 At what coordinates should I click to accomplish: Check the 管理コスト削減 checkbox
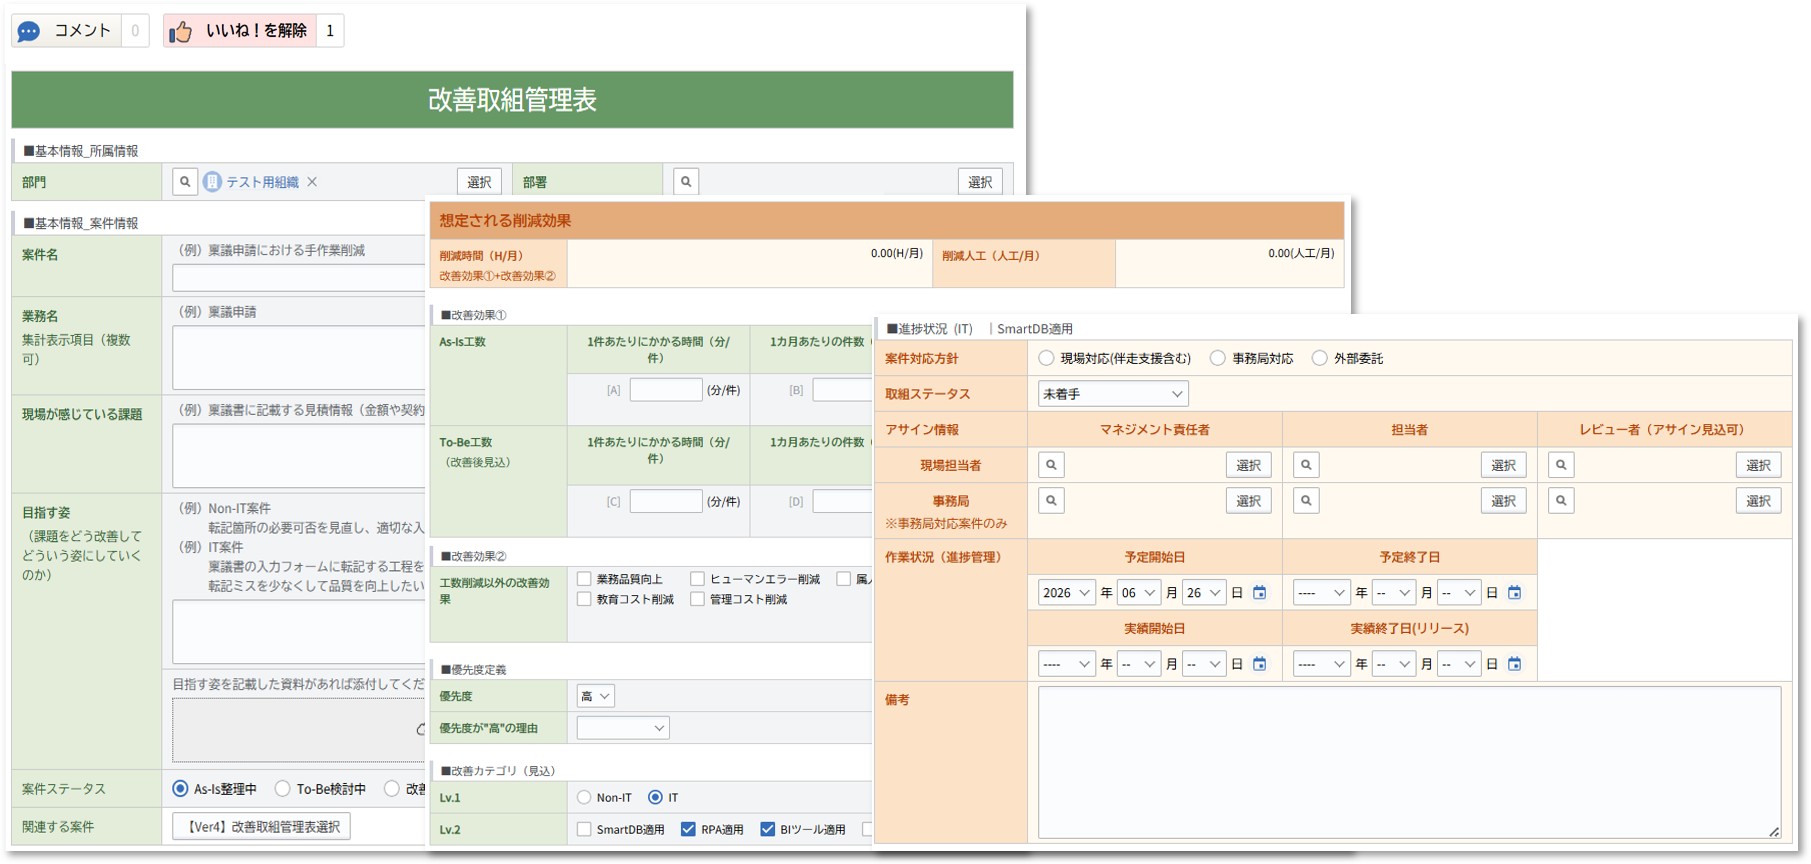(697, 599)
